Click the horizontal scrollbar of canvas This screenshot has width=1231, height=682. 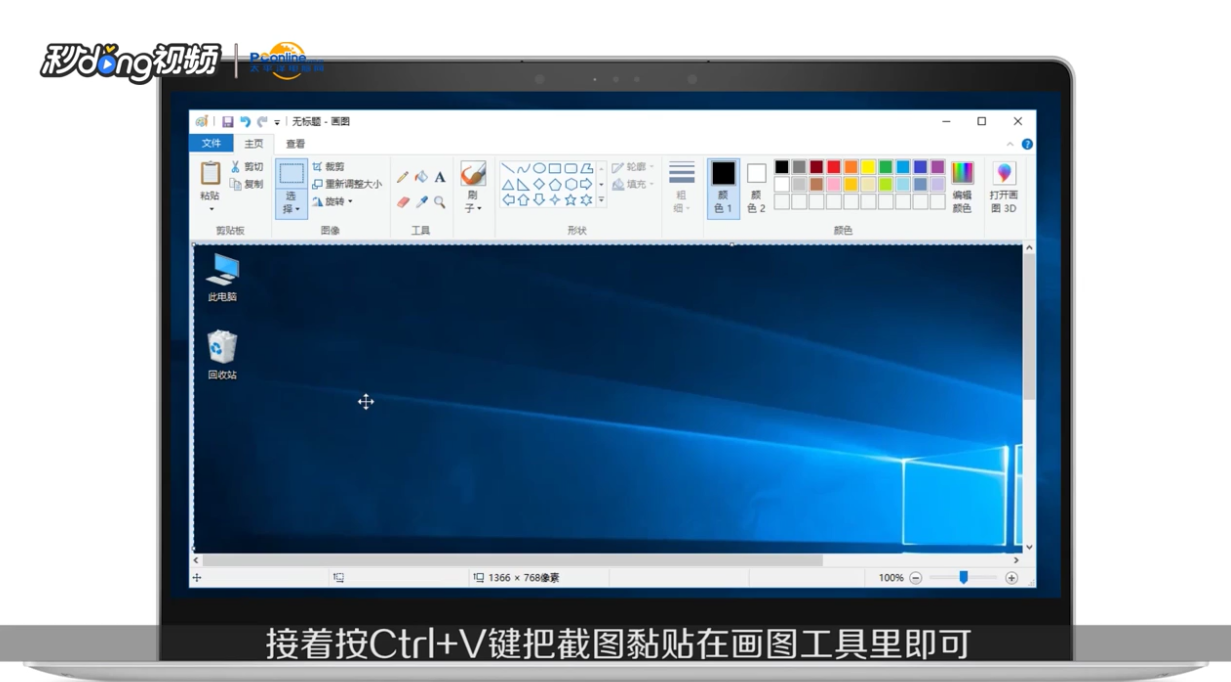coord(513,561)
